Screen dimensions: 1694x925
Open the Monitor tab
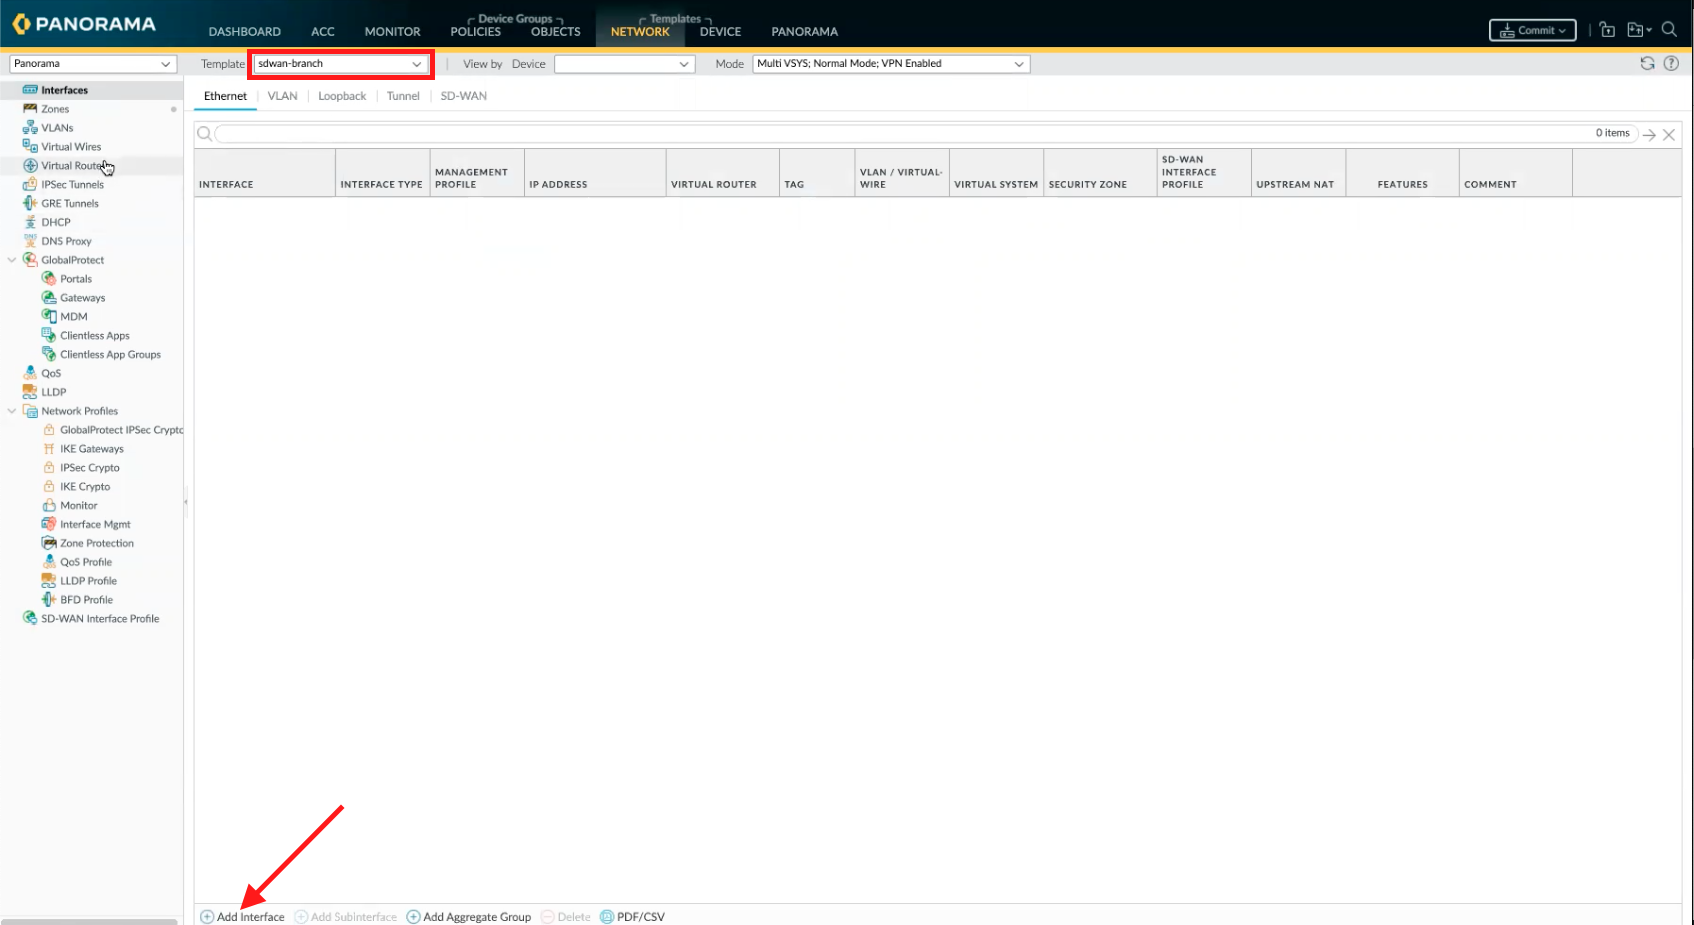coord(393,32)
